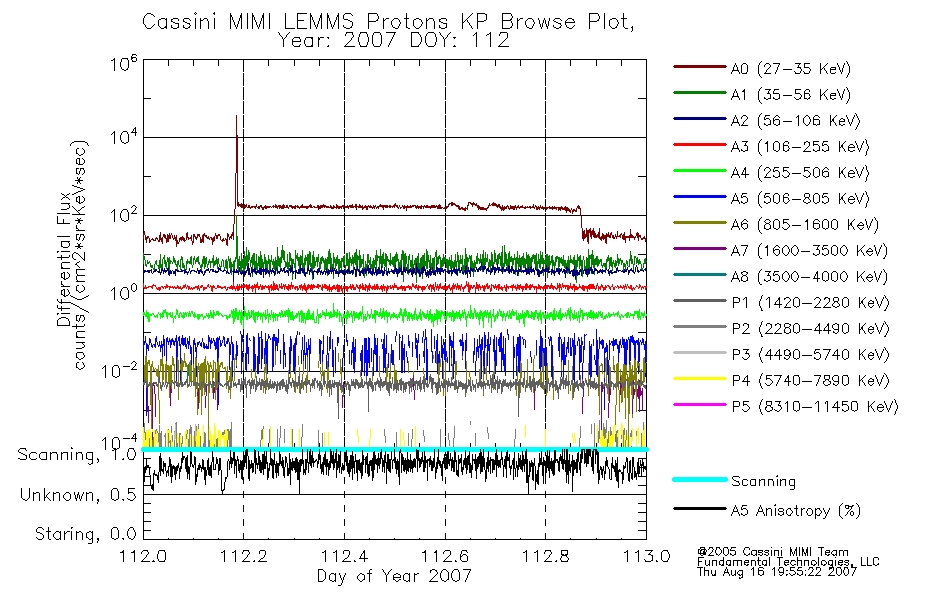Click the P3 (4490-5740 KeV) legend label

(x=811, y=355)
